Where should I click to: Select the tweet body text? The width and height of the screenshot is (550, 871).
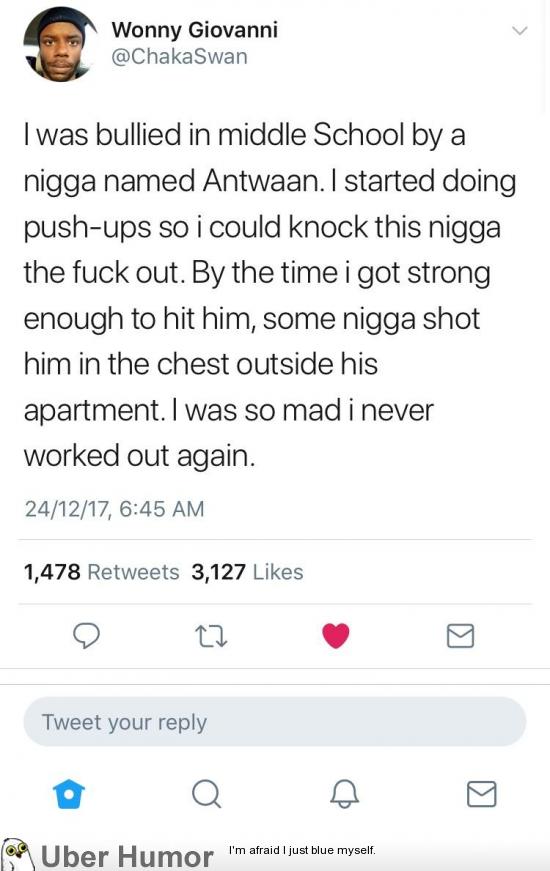[x=270, y=295]
